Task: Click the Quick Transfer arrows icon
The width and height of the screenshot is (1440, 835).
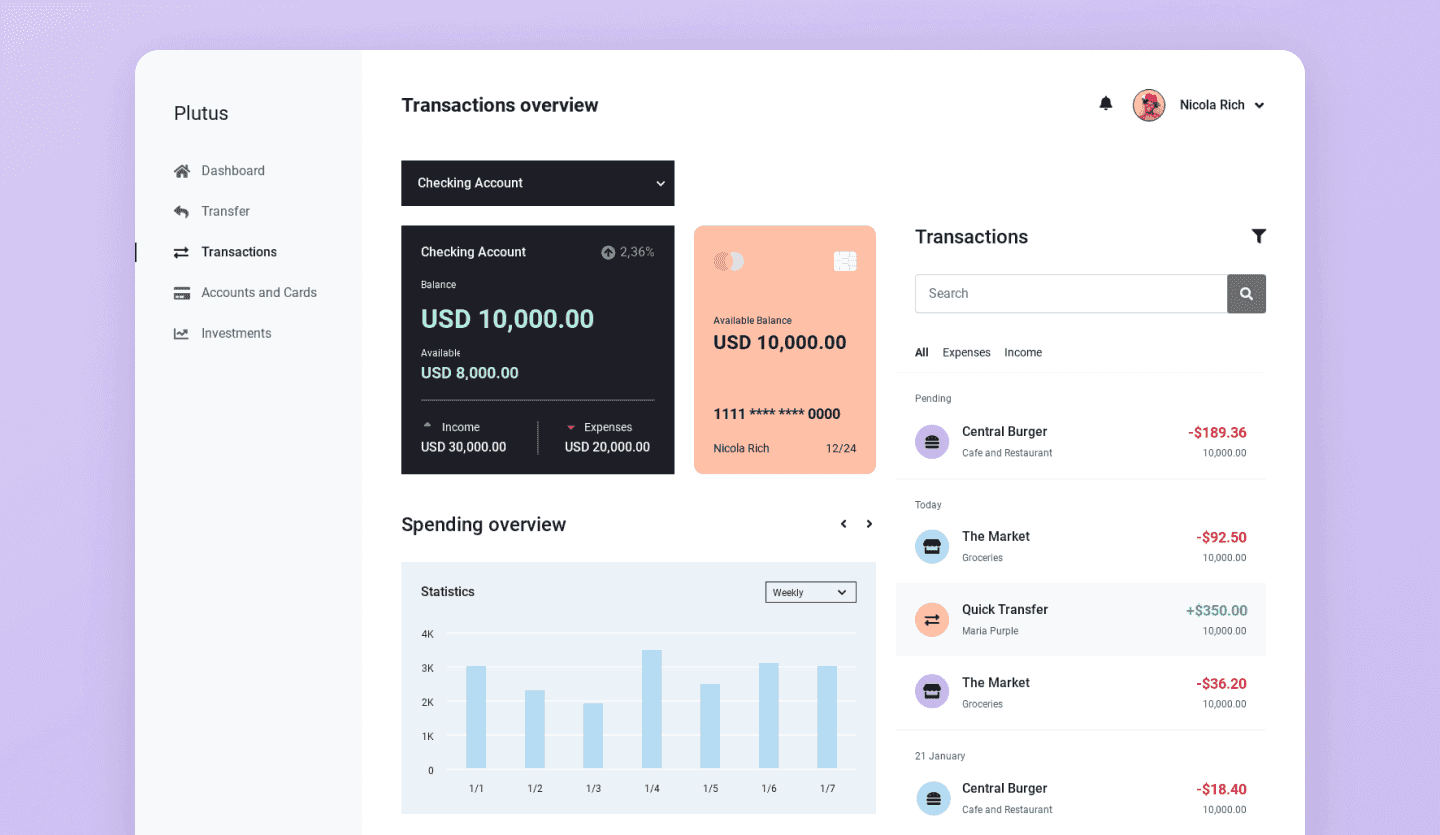Action: click(x=932, y=620)
